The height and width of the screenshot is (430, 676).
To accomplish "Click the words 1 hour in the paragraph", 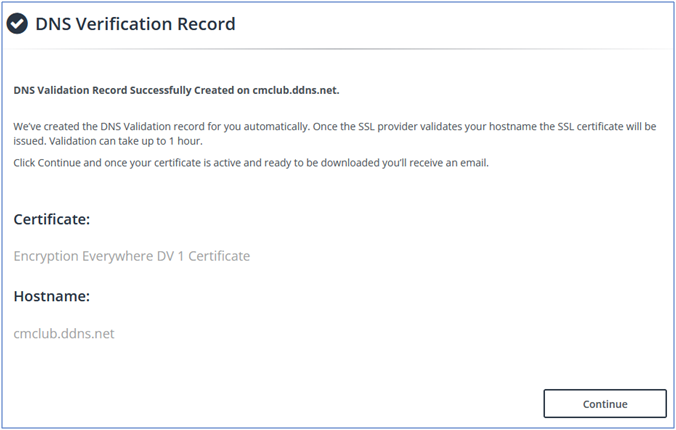I will coord(184,143).
